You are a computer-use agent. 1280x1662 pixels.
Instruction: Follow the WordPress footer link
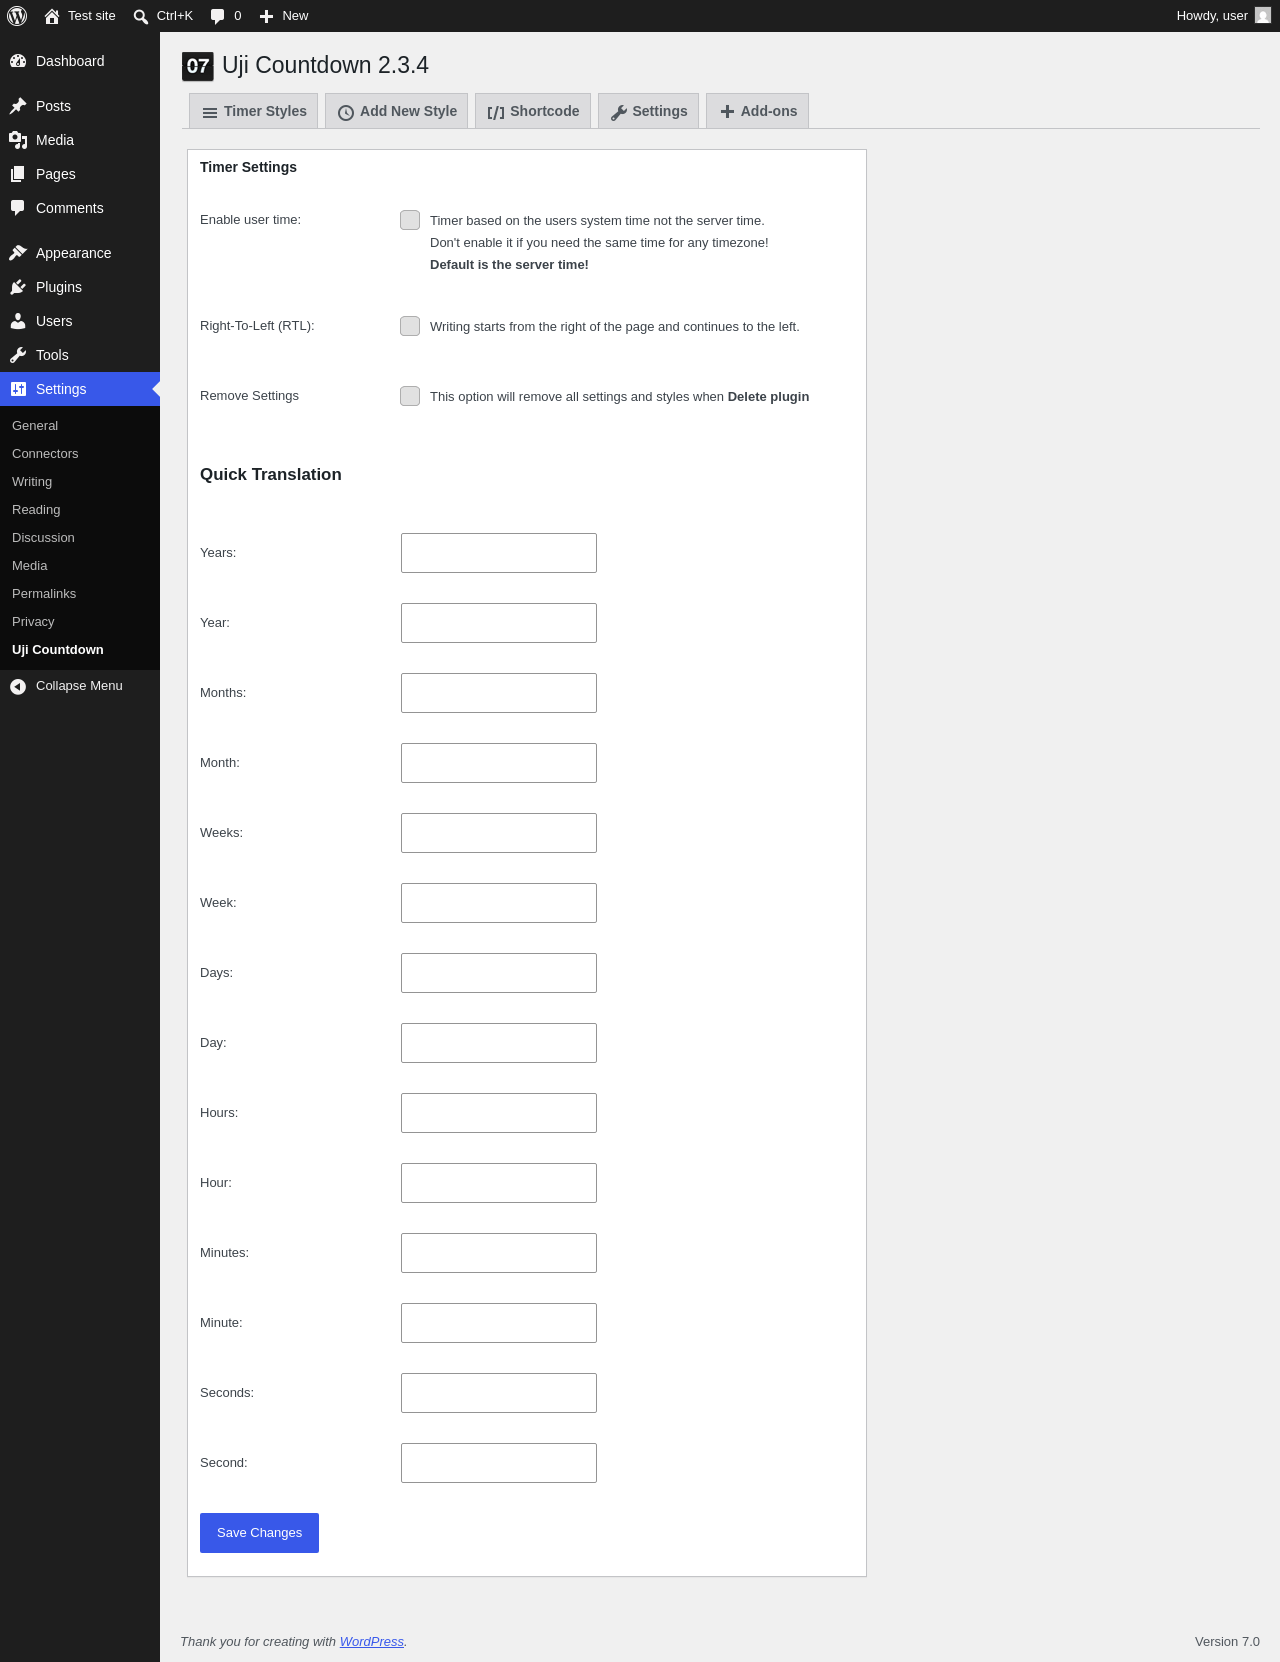(x=372, y=1641)
